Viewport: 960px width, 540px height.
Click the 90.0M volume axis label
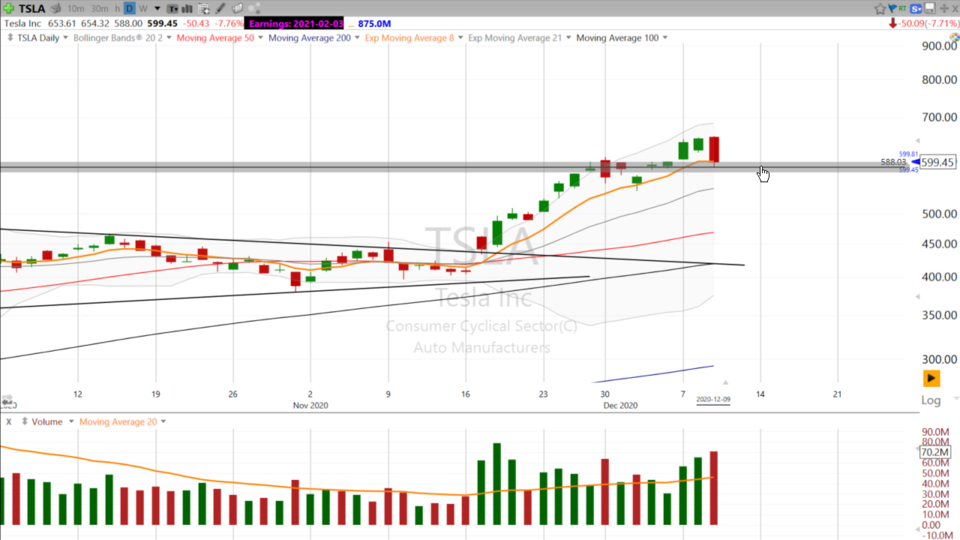(x=935, y=432)
